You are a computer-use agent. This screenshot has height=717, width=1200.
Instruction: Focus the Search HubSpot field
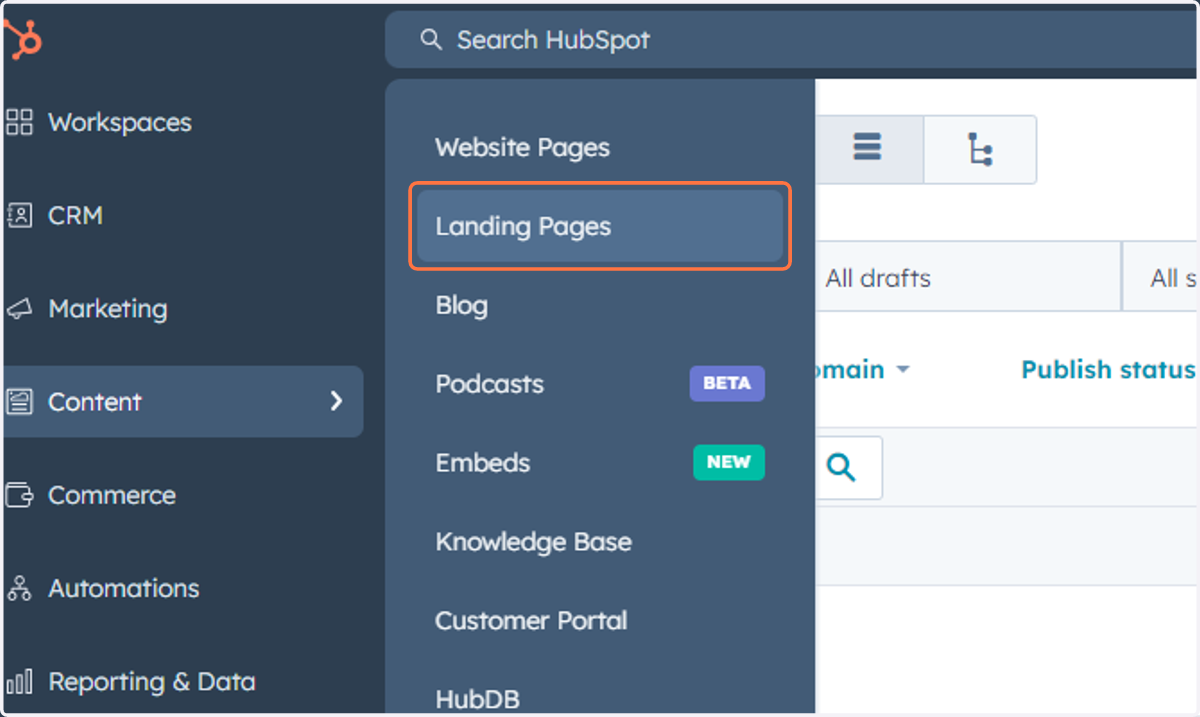coord(790,40)
